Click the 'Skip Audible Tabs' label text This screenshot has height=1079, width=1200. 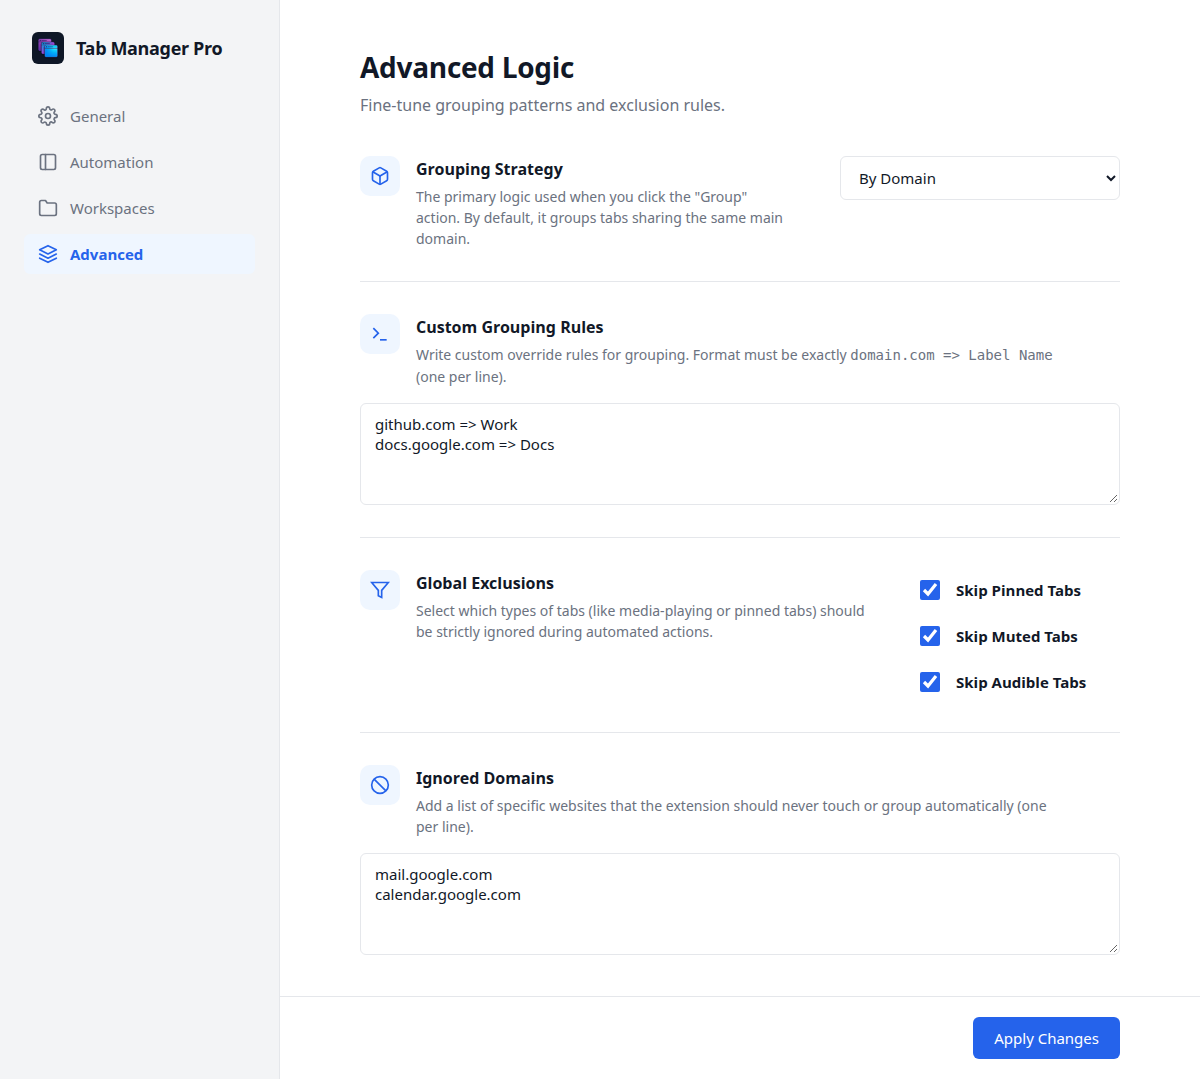pos(1020,683)
